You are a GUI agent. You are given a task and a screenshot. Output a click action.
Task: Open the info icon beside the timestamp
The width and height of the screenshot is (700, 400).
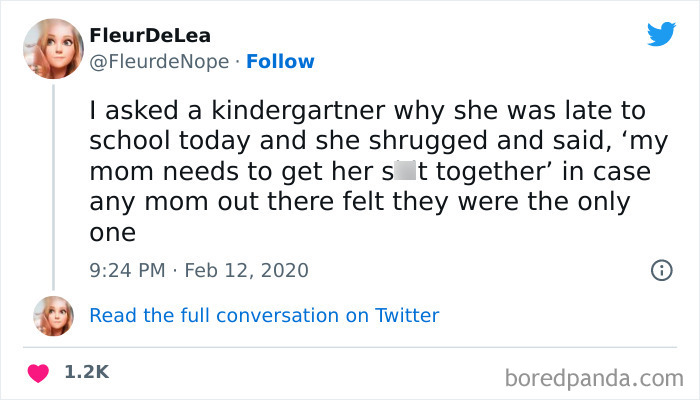point(660,270)
